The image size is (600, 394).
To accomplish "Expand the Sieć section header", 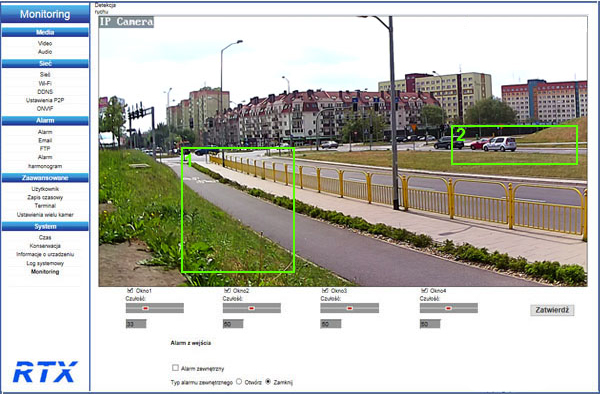I will pos(45,63).
